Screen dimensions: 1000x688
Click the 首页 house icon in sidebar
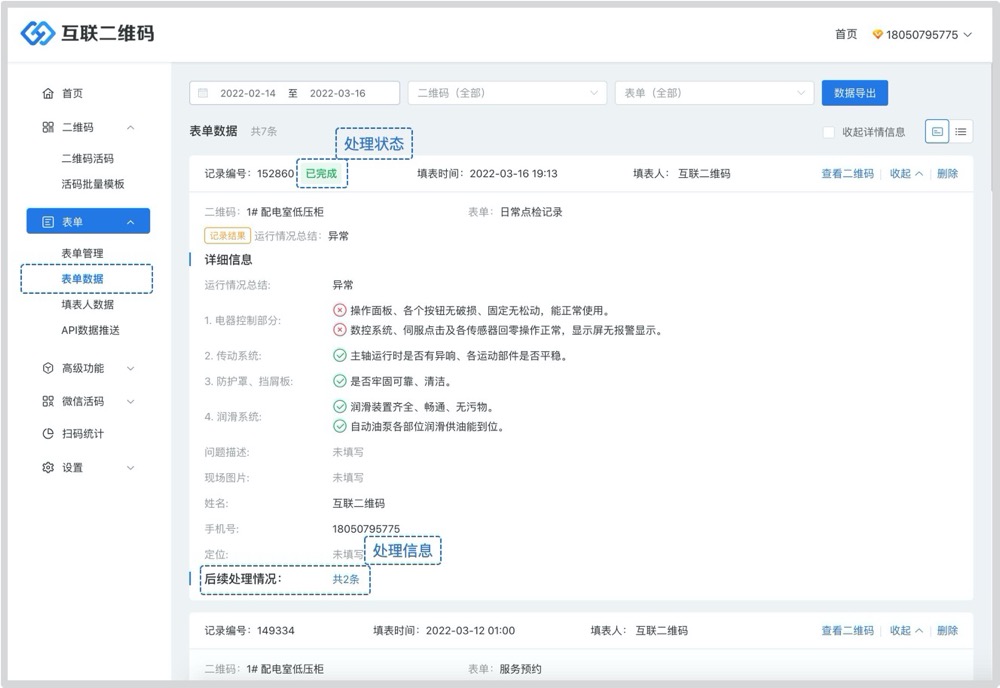pyautogui.click(x=48, y=94)
